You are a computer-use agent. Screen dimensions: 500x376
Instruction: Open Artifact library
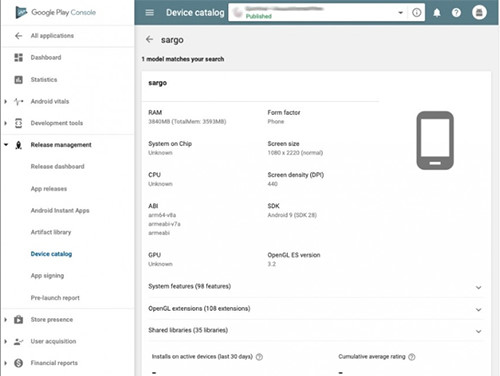51,232
